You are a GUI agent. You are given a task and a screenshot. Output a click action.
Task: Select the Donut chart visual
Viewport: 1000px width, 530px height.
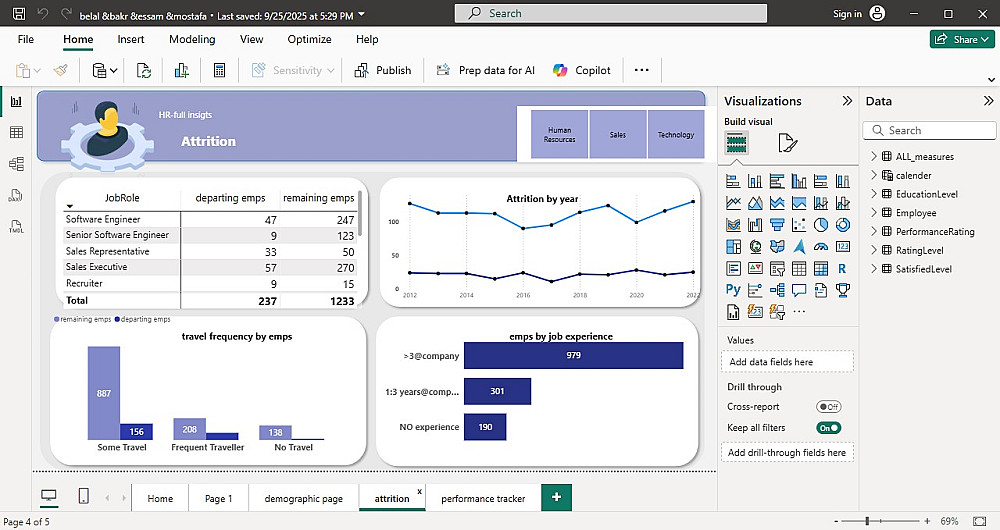842,225
